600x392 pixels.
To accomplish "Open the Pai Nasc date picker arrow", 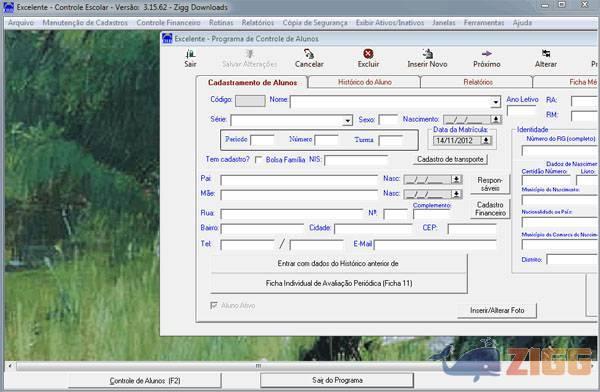I will pos(456,179).
